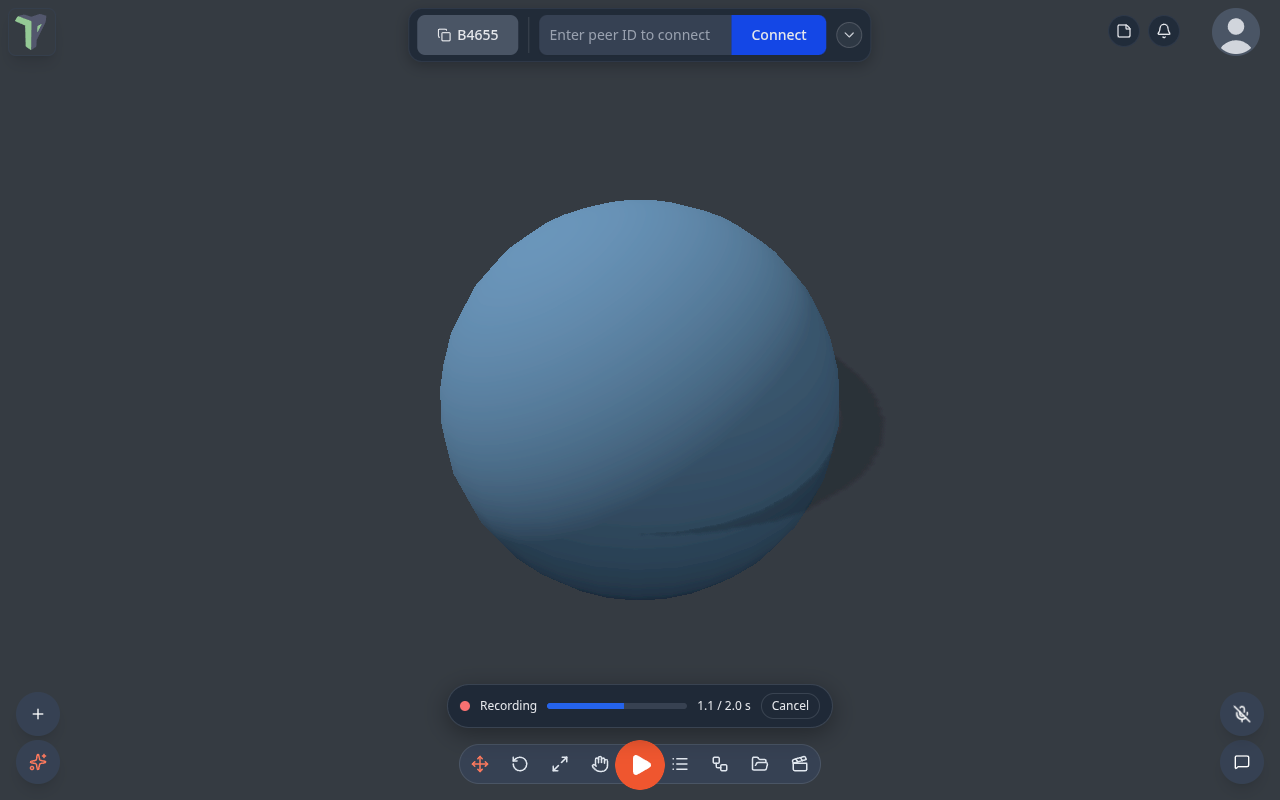This screenshot has width=1280, height=800.
Task: Click the "1.1 / 2.0 s" recording time
Action: pos(724,706)
